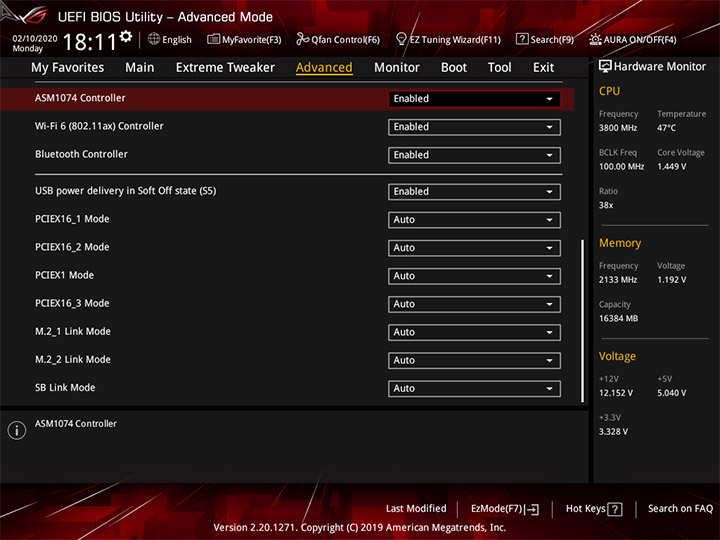Click the AURA ON/OFF light icon

point(595,39)
